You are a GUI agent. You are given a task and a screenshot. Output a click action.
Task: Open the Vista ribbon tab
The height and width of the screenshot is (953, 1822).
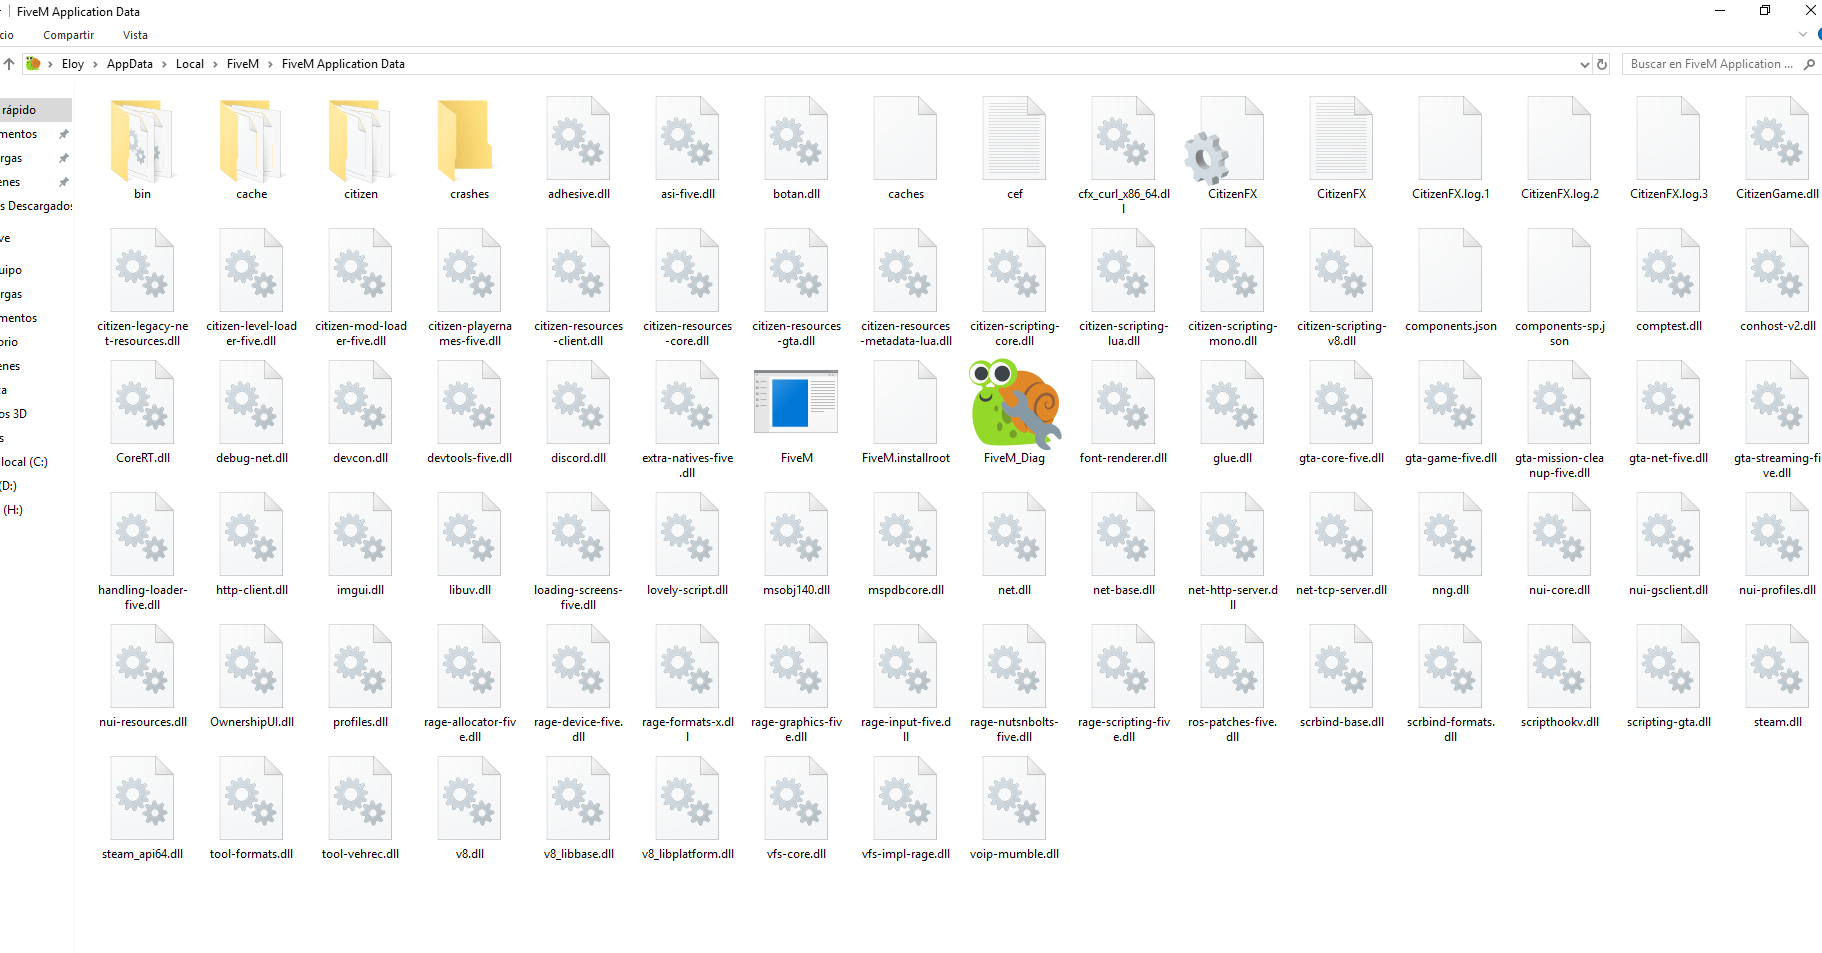pyautogui.click(x=135, y=35)
